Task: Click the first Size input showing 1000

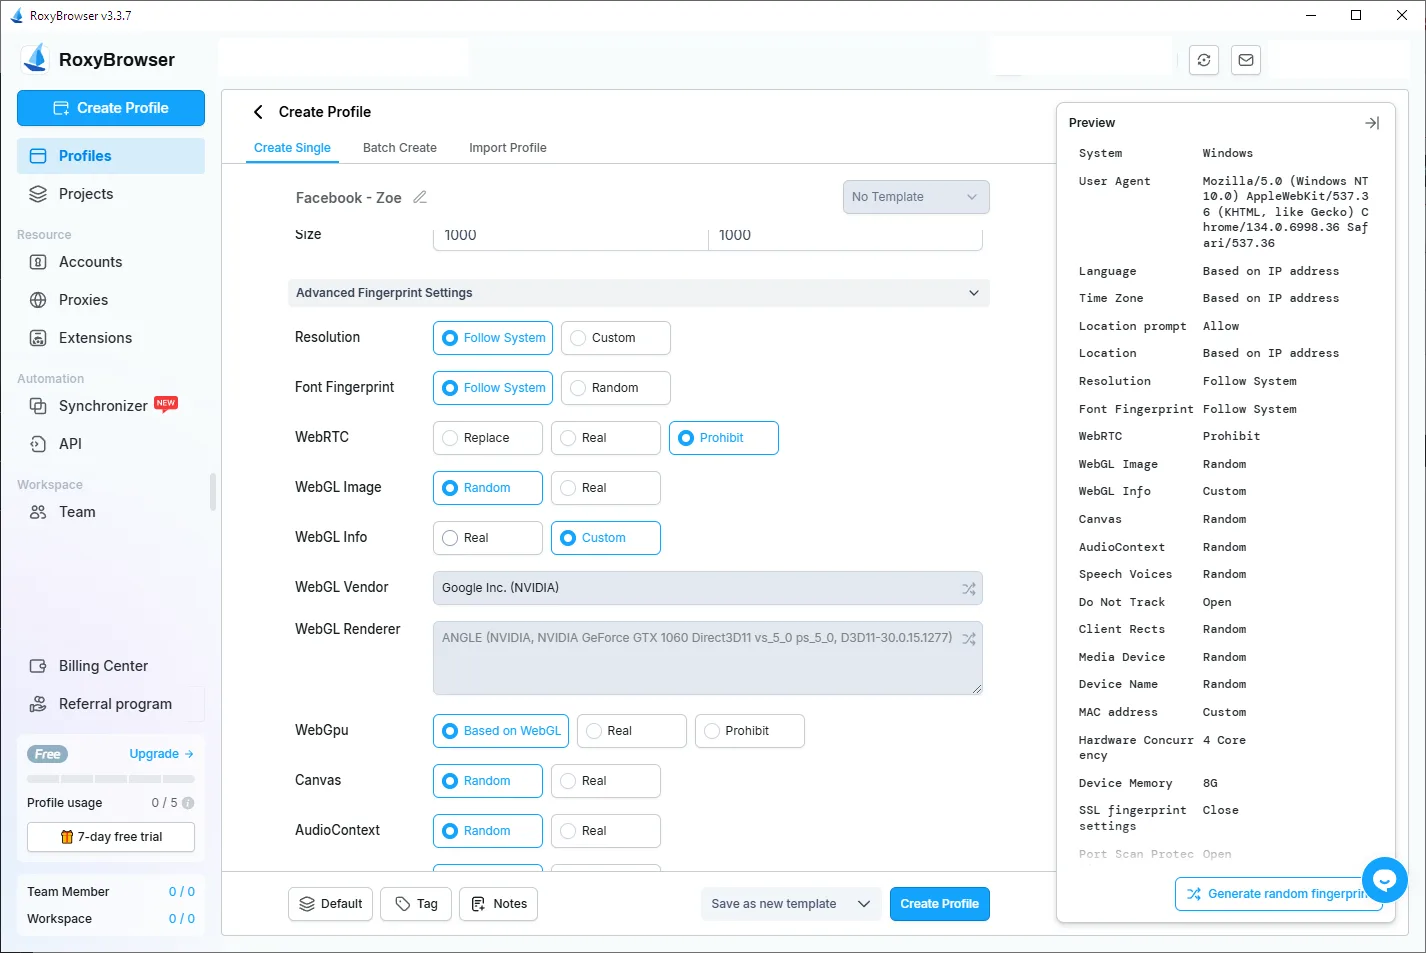Action: (570, 236)
